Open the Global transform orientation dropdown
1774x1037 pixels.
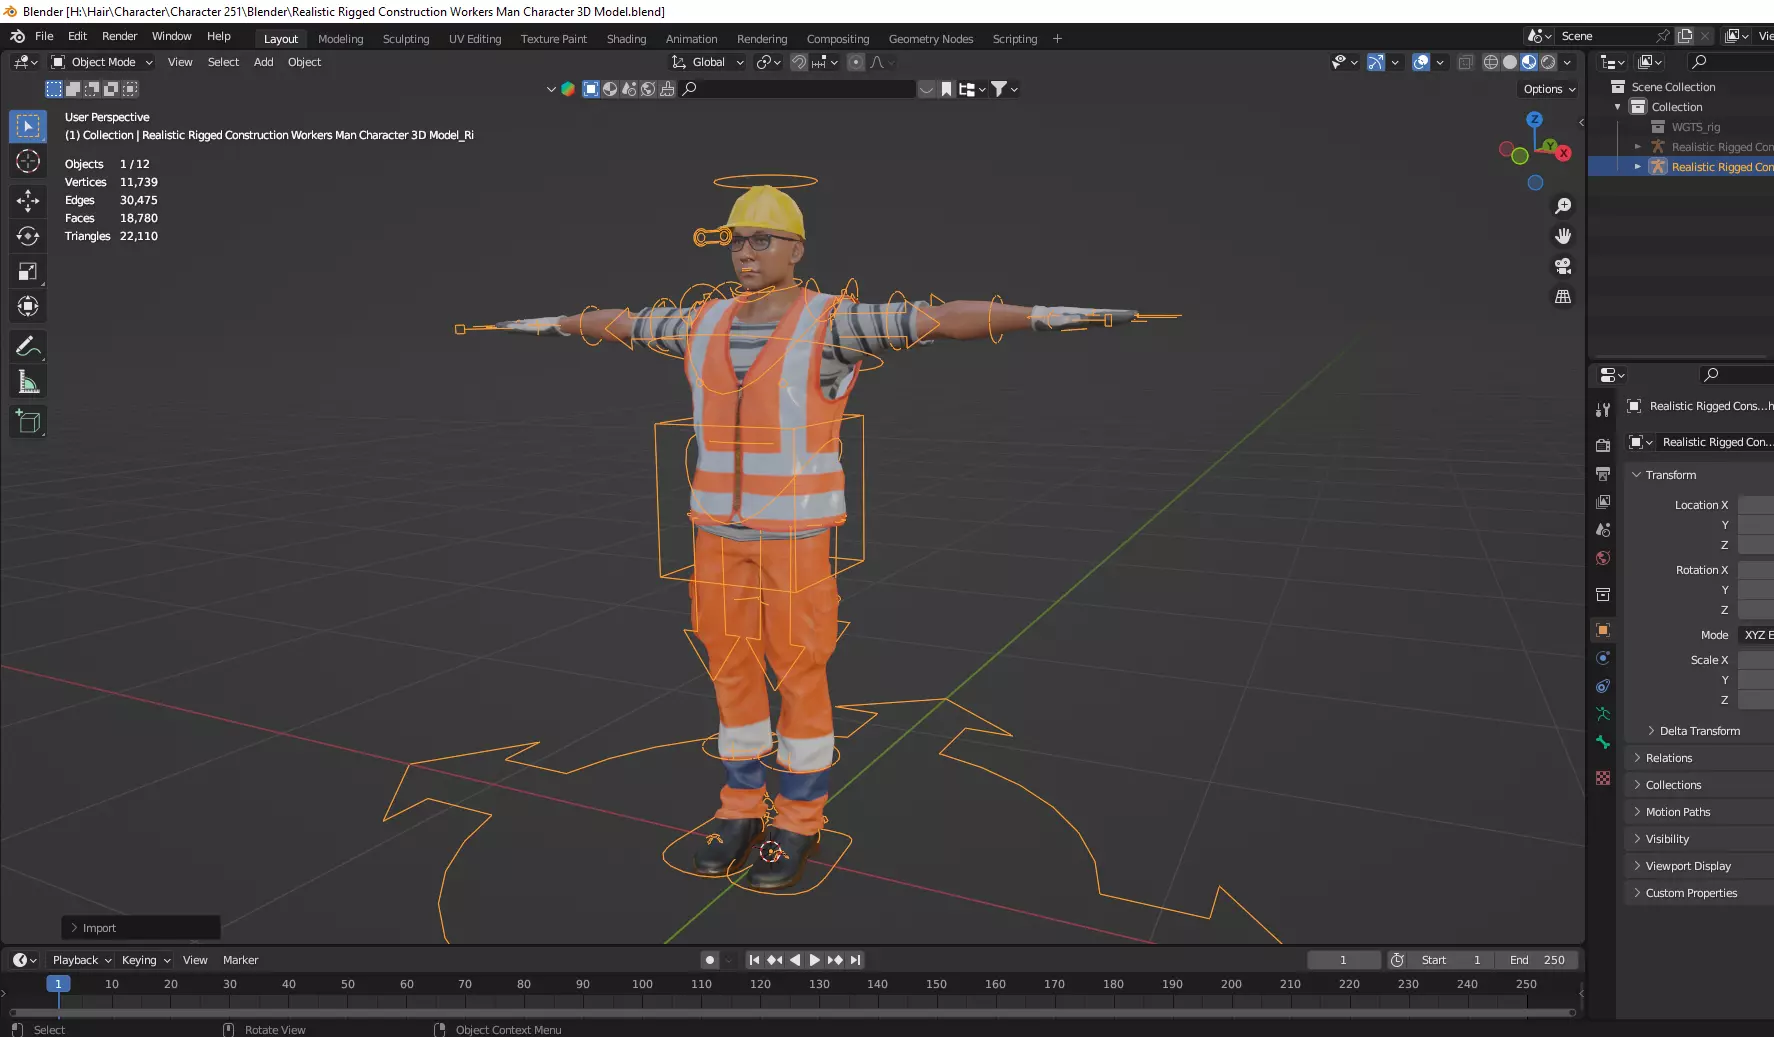(x=708, y=62)
